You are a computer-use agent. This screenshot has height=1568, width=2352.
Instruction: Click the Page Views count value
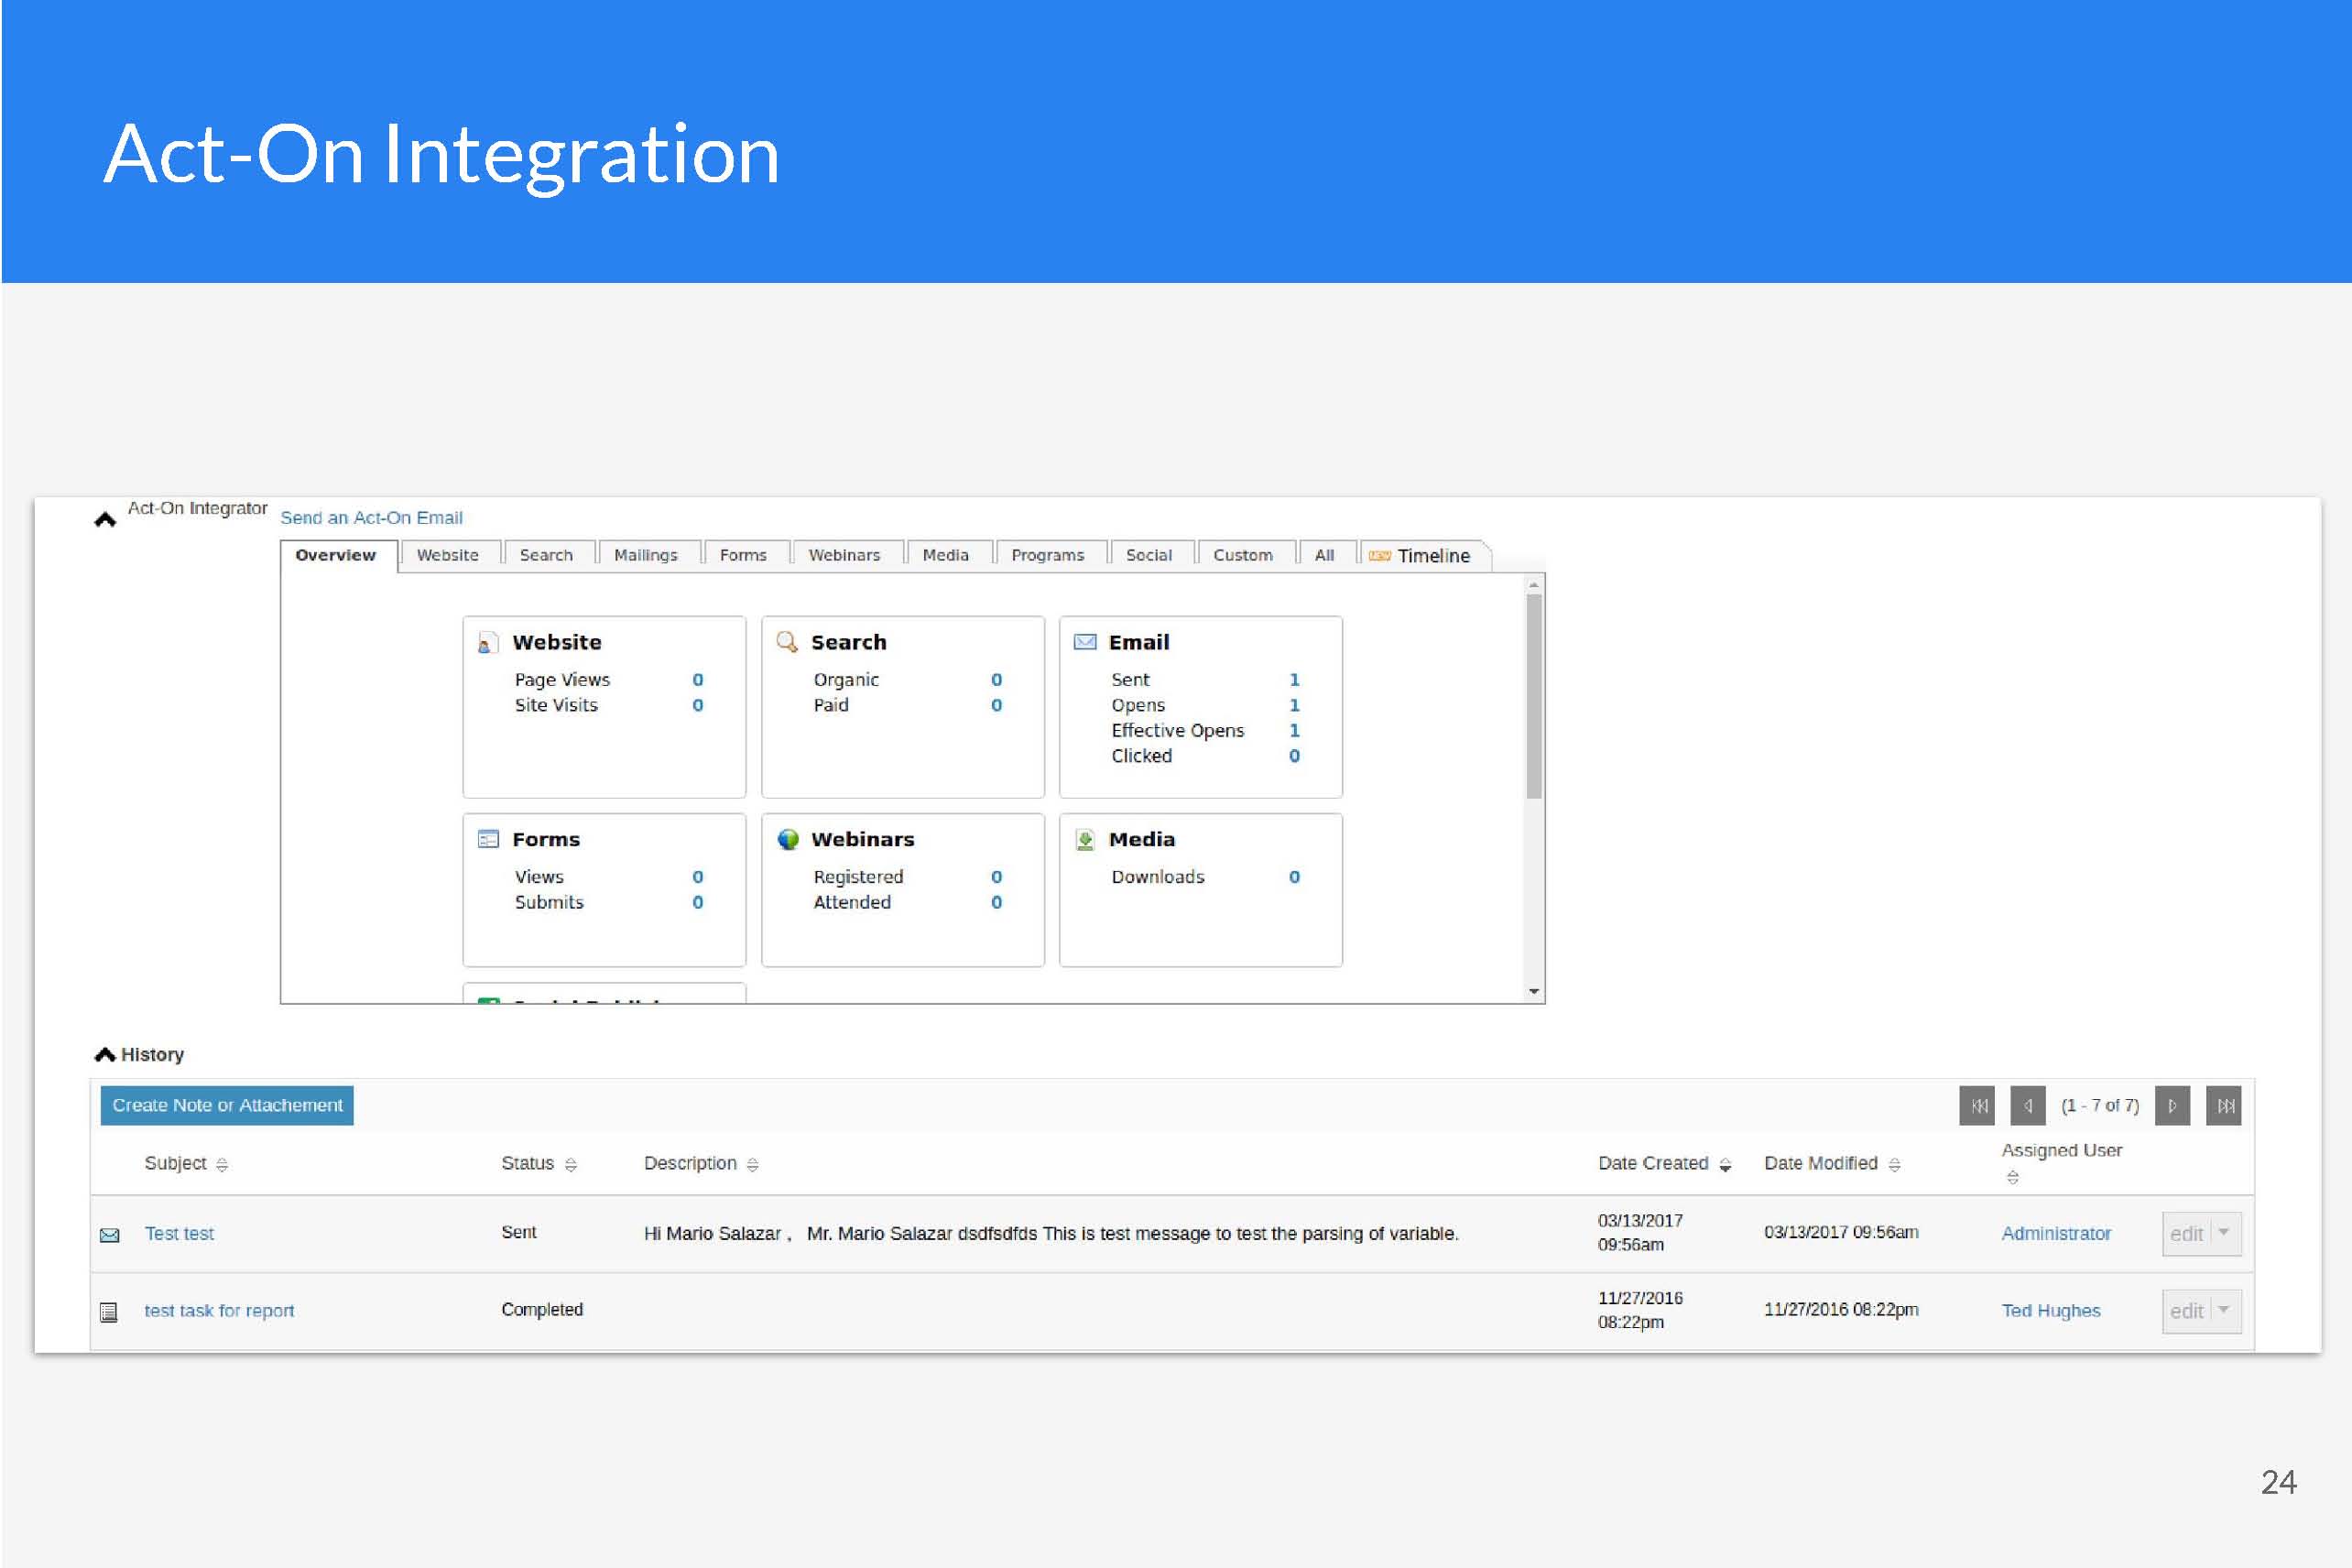(x=698, y=680)
